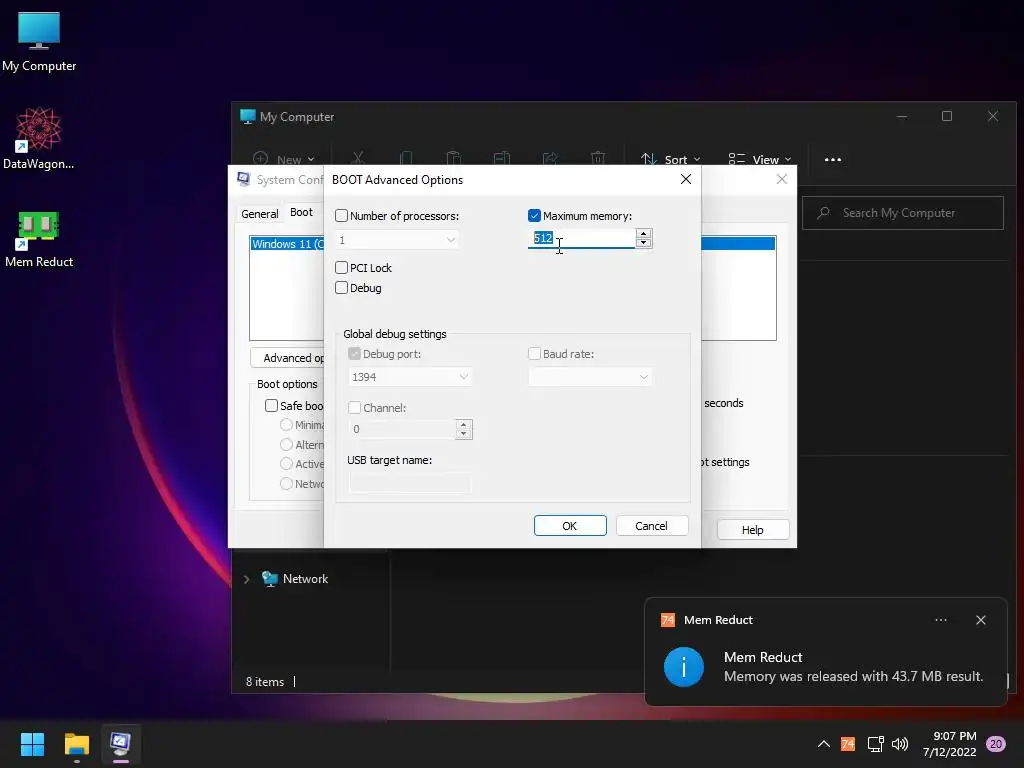1024x768 pixels.
Task: Click Paste icon in My Computer toolbar
Action: 453,159
